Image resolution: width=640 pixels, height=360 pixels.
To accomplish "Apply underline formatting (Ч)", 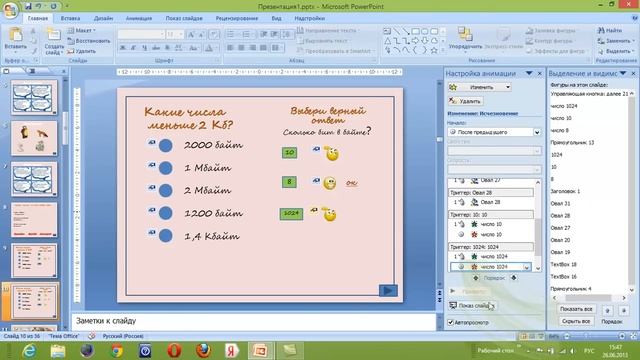I will pyautogui.click(x=144, y=48).
